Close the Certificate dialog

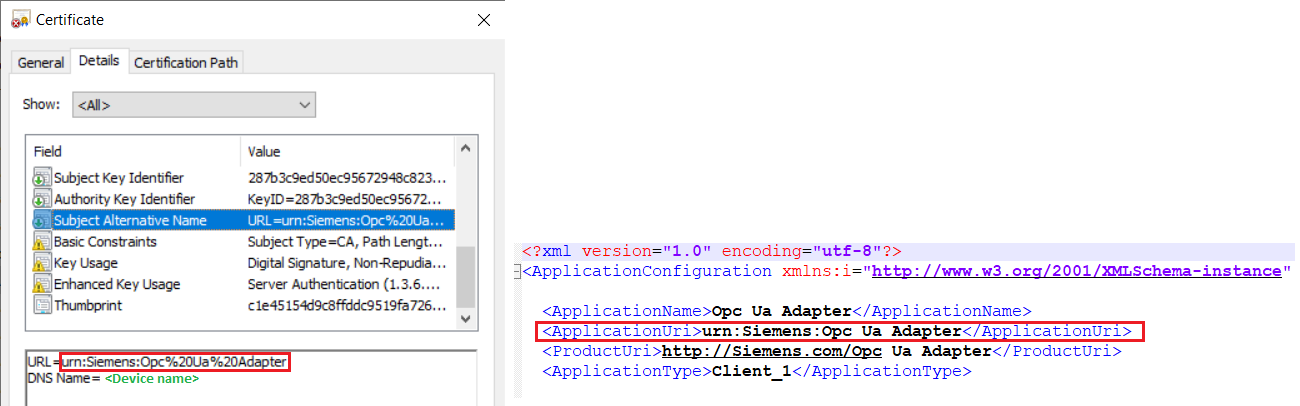click(x=484, y=20)
